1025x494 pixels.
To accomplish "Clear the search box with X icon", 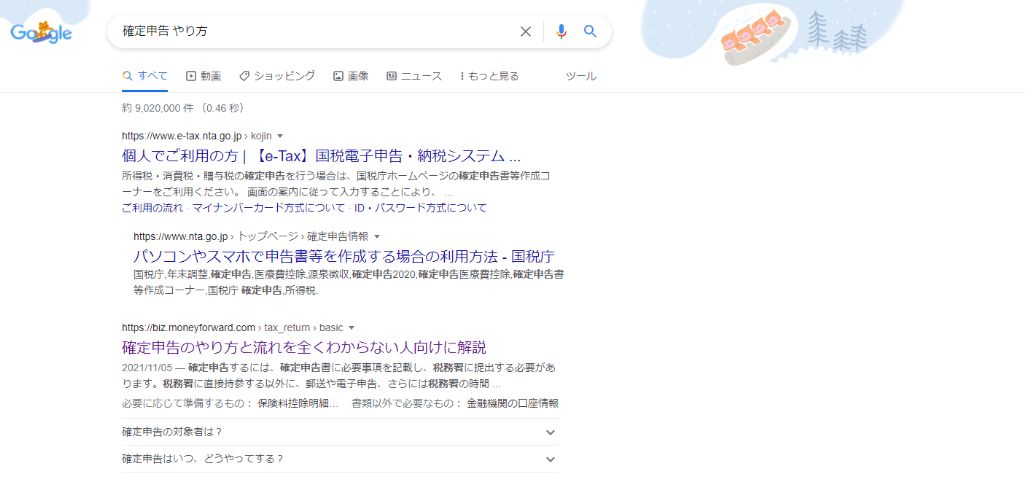I will [x=526, y=31].
